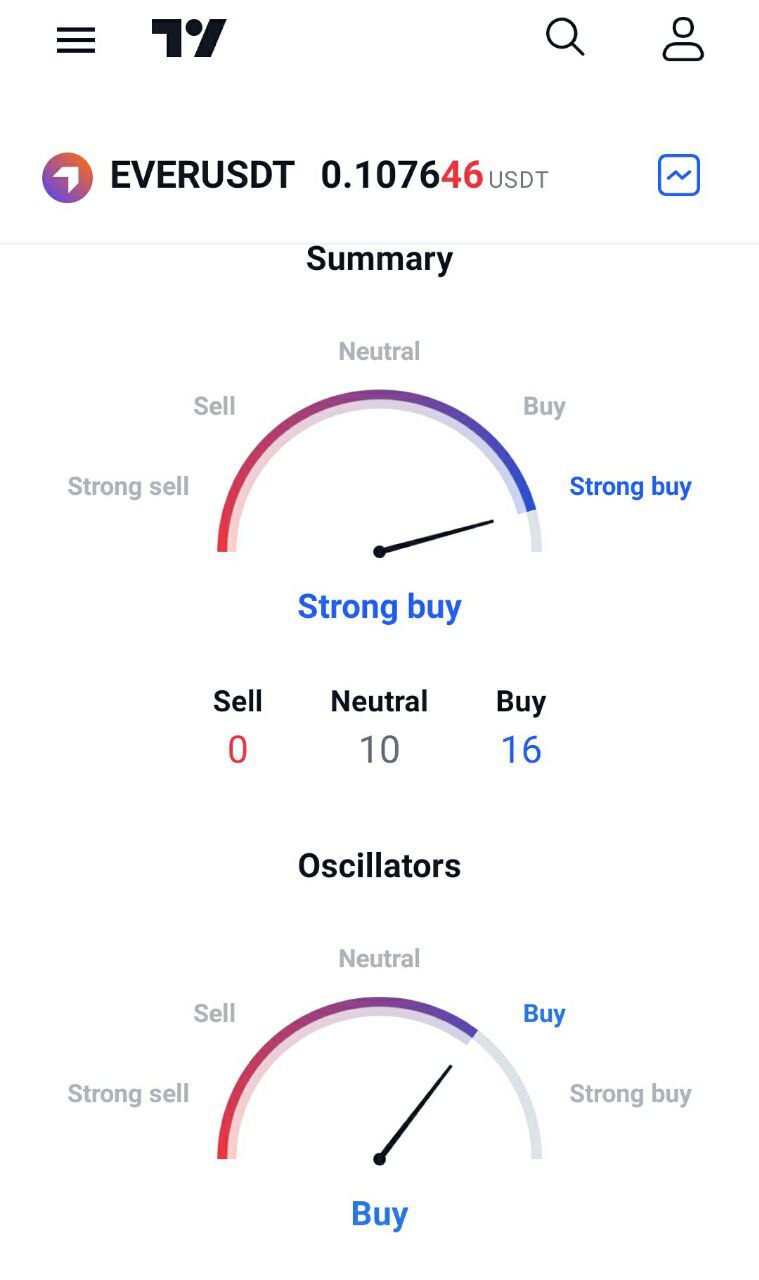Click the Summary Neutral count 10

pos(379,750)
